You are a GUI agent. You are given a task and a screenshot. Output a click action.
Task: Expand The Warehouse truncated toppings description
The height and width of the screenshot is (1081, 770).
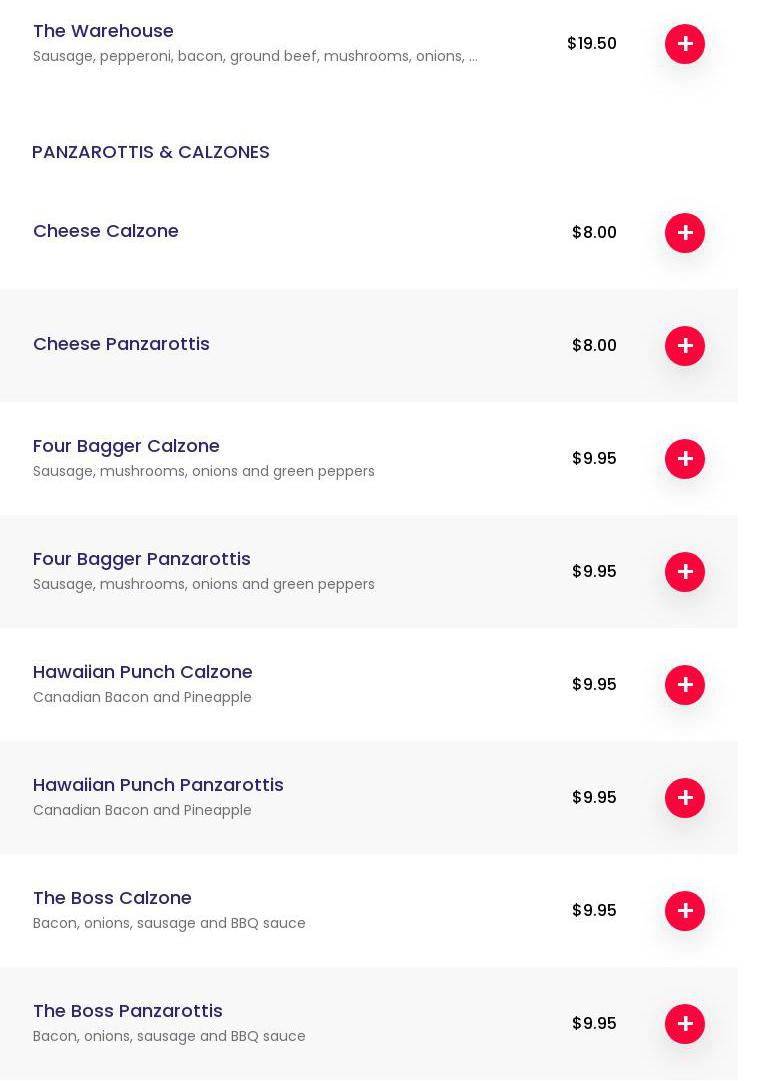pos(255,57)
